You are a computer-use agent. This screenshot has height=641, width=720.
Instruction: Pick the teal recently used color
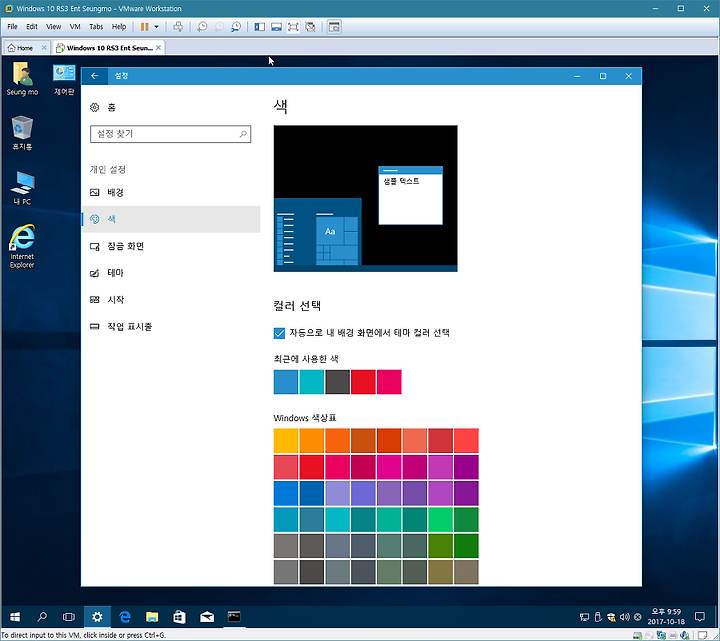(x=311, y=382)
